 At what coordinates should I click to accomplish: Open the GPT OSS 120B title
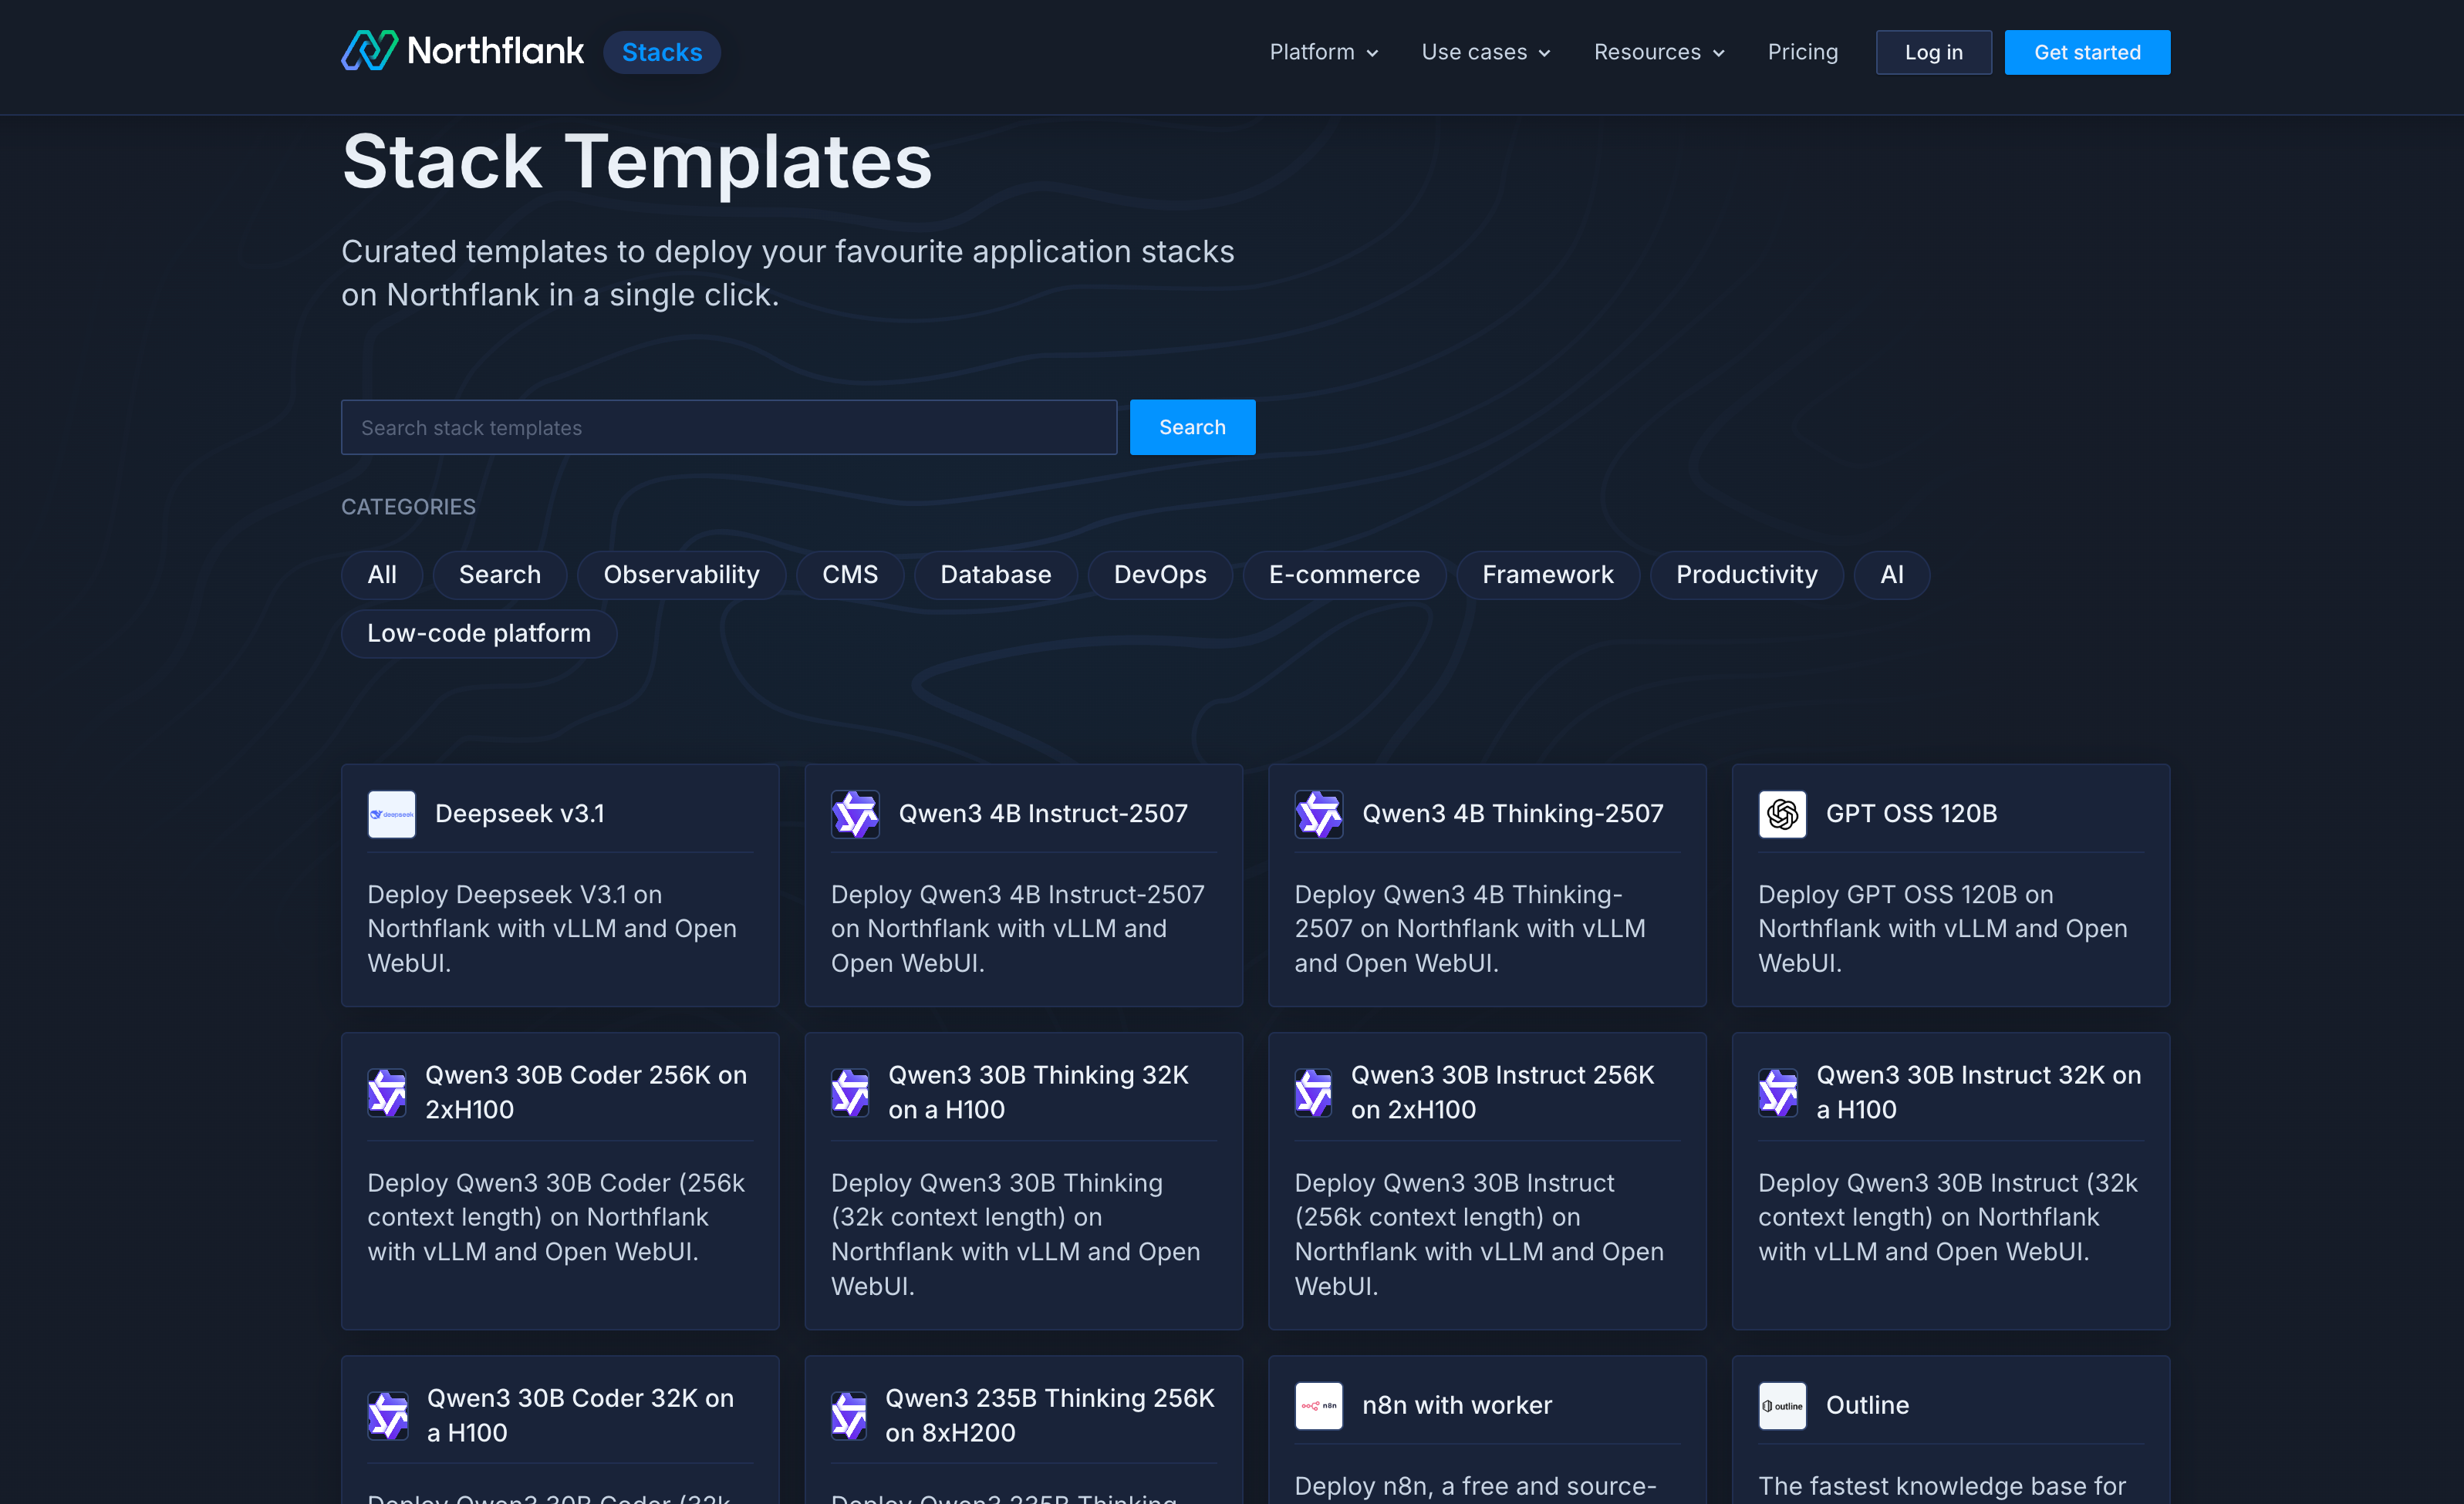pos(1912,814)
